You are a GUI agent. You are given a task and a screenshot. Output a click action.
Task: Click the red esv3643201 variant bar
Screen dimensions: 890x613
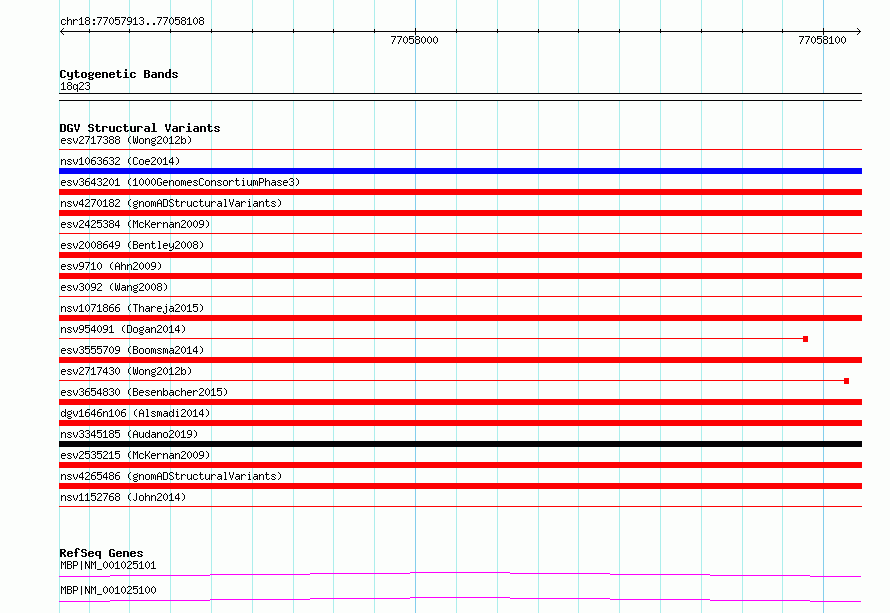(x=460, y=192)
